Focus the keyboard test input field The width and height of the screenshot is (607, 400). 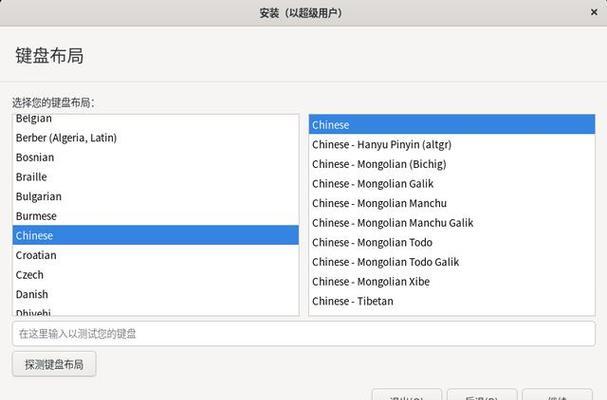pos(304,334)
